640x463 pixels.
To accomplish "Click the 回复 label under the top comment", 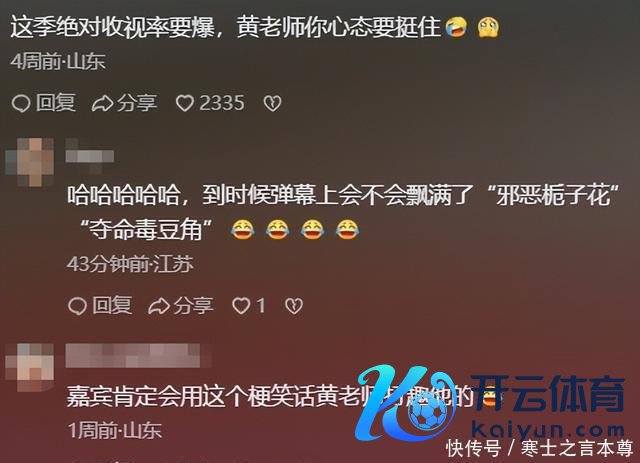I will (56, 102).
